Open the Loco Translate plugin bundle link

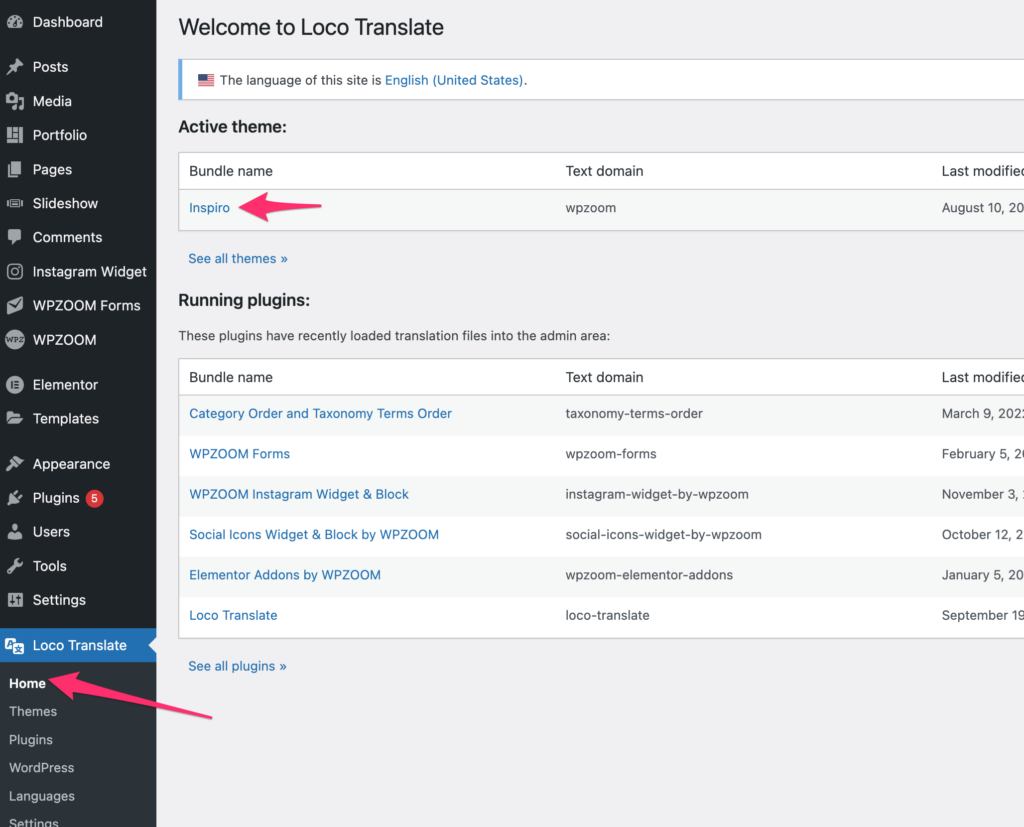pos(233,615)
